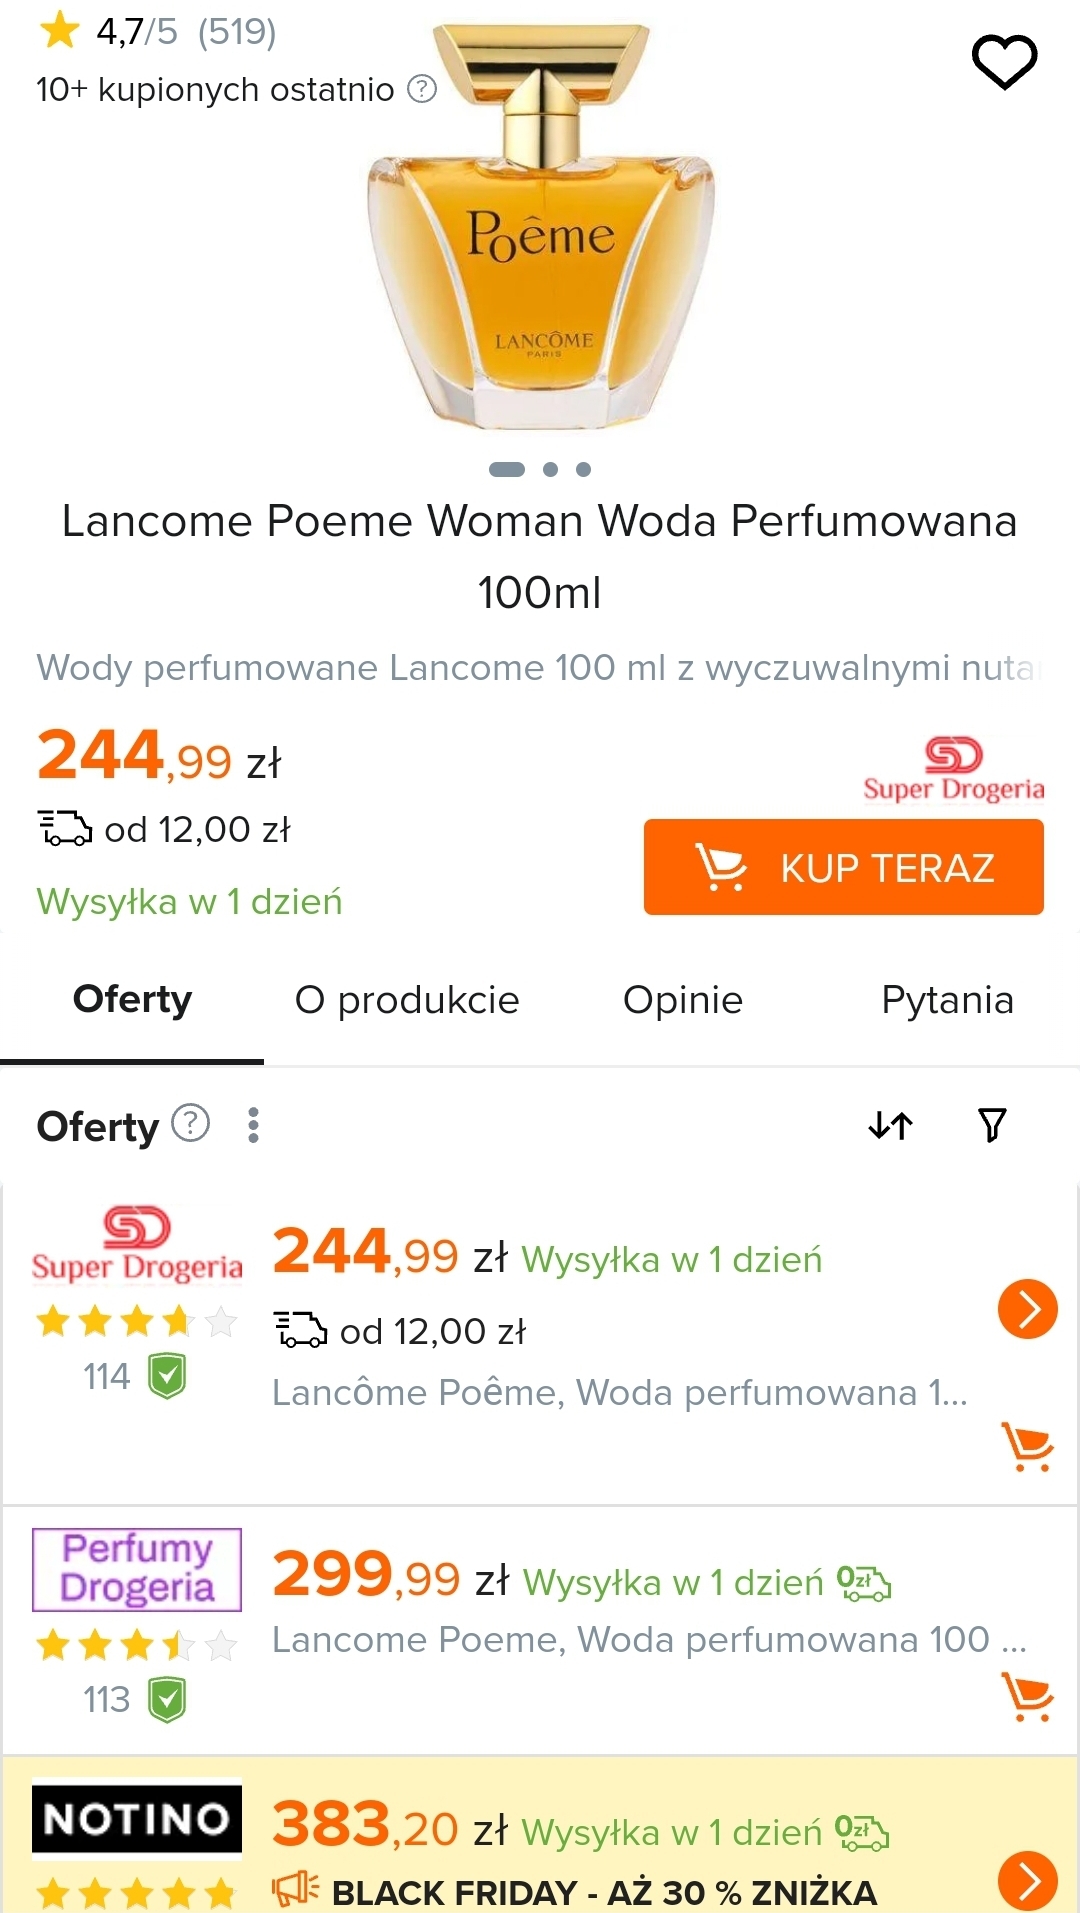Open the 4,7/5 rating reviews link

click(158, 32)
